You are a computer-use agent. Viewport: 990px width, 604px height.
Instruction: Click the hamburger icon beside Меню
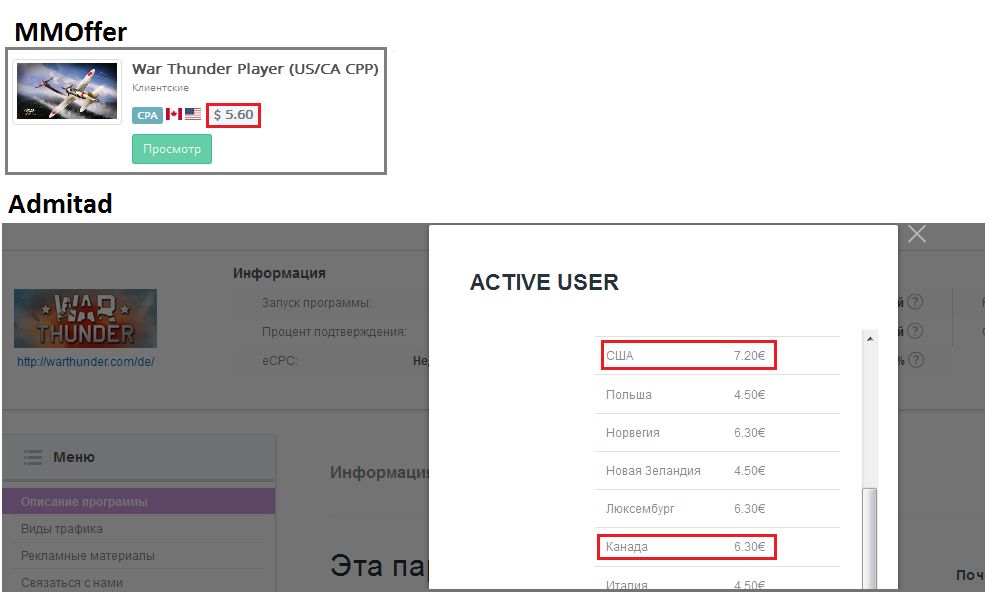coord(33,457)
